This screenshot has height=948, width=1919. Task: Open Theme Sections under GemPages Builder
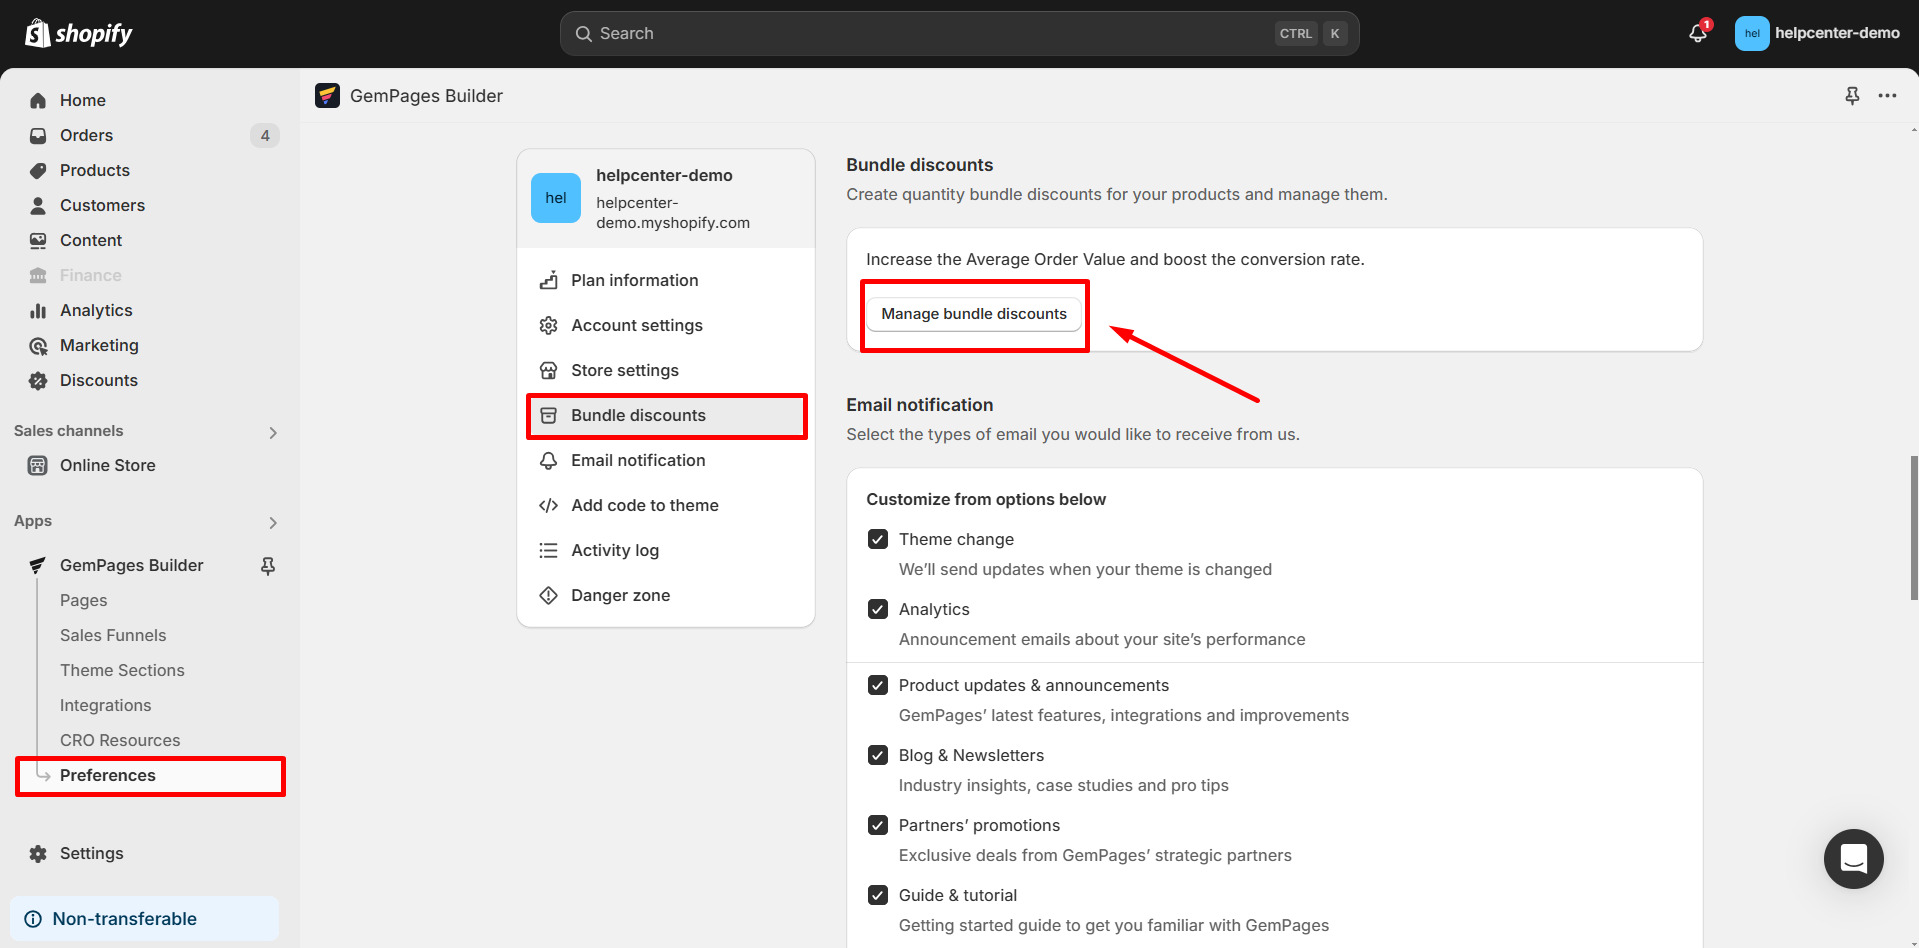(122, 671)
